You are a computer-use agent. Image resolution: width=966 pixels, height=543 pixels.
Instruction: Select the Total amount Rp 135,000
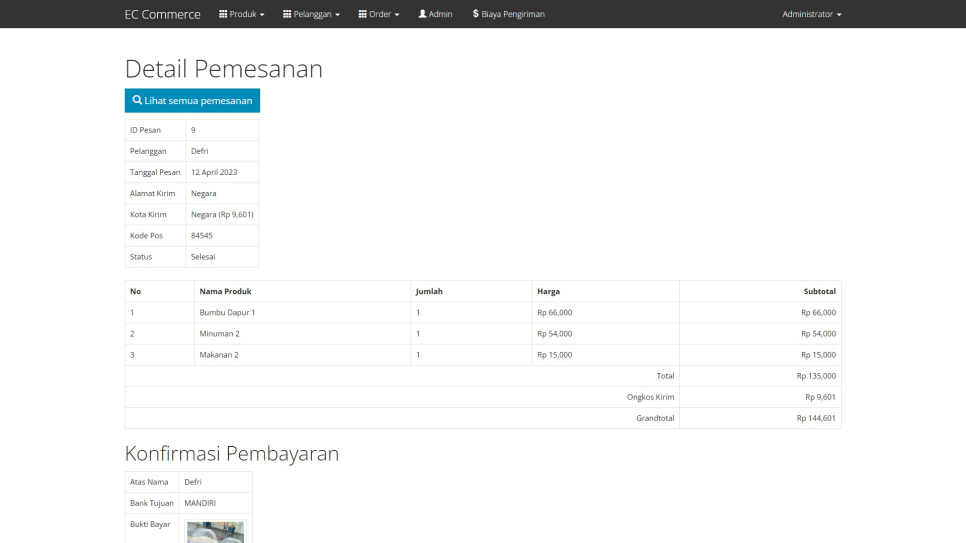816,376
